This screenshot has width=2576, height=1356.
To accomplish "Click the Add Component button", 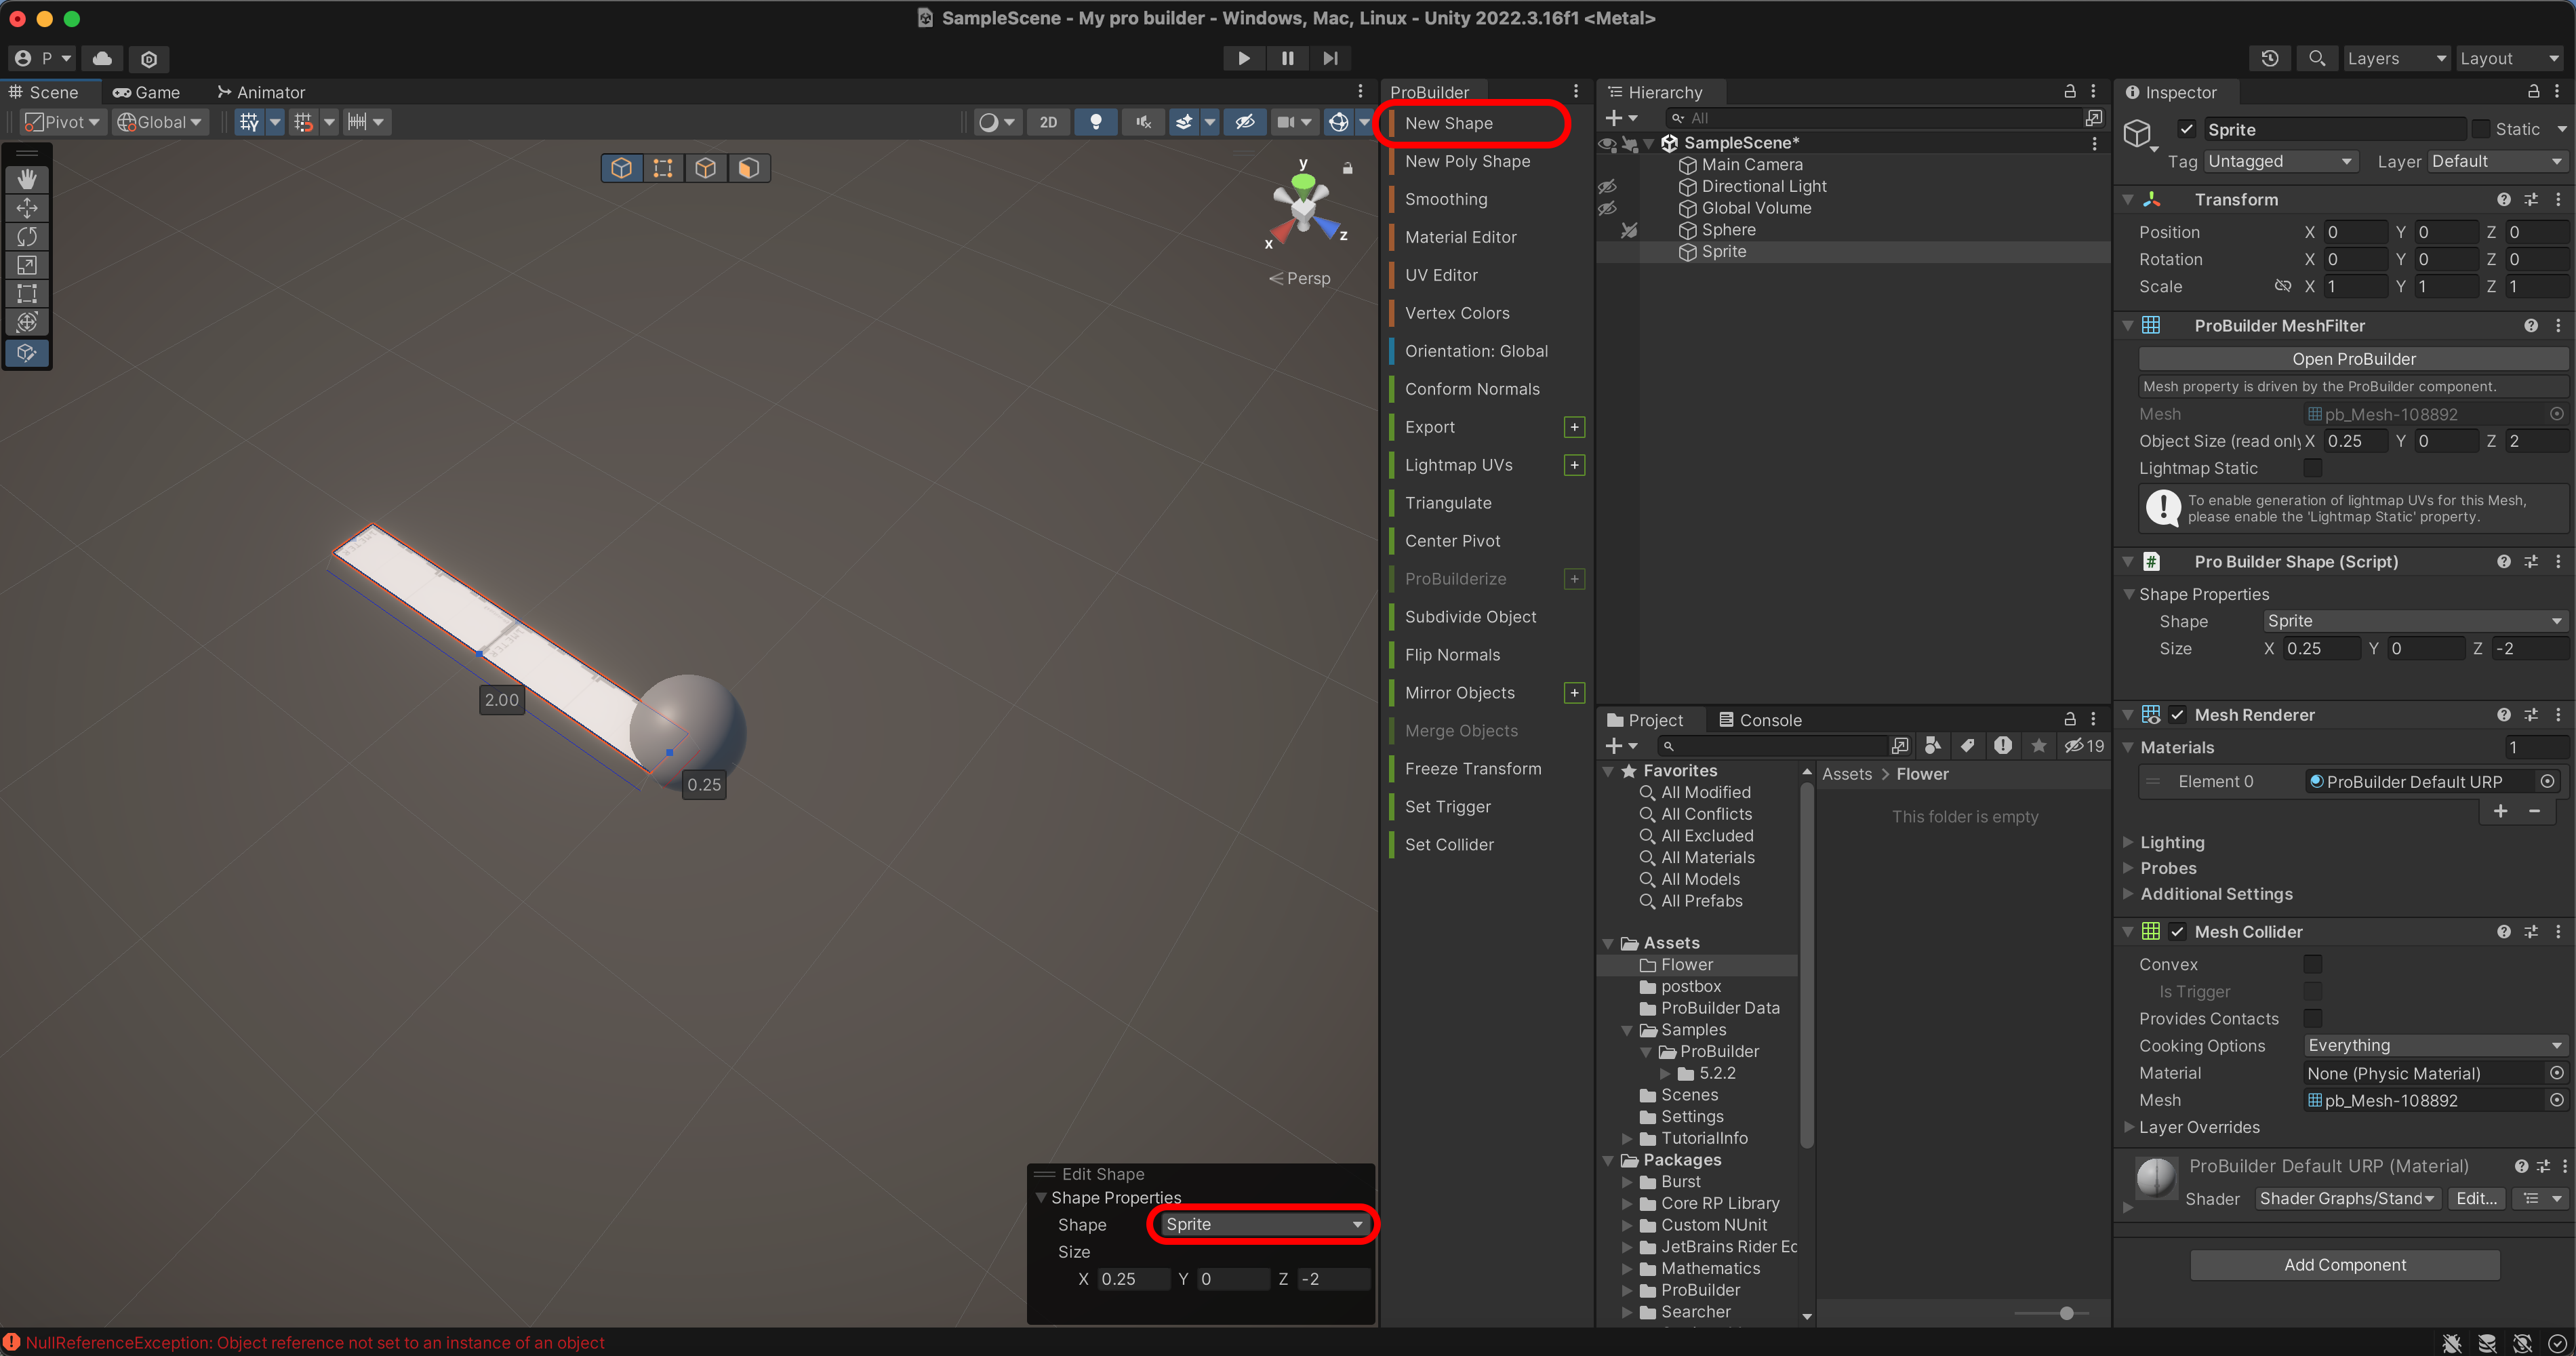I will coord(2344,1265).
